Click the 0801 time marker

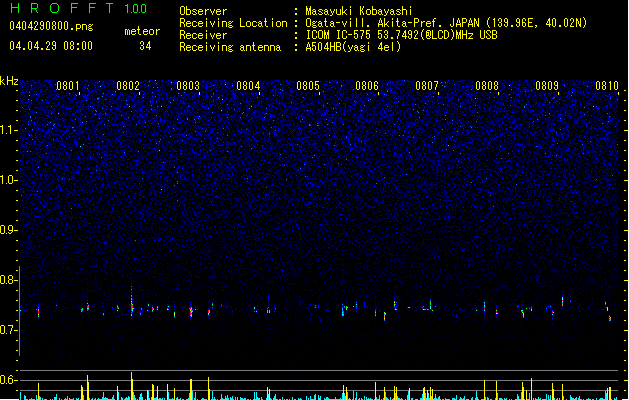click(x=67, y=86)
